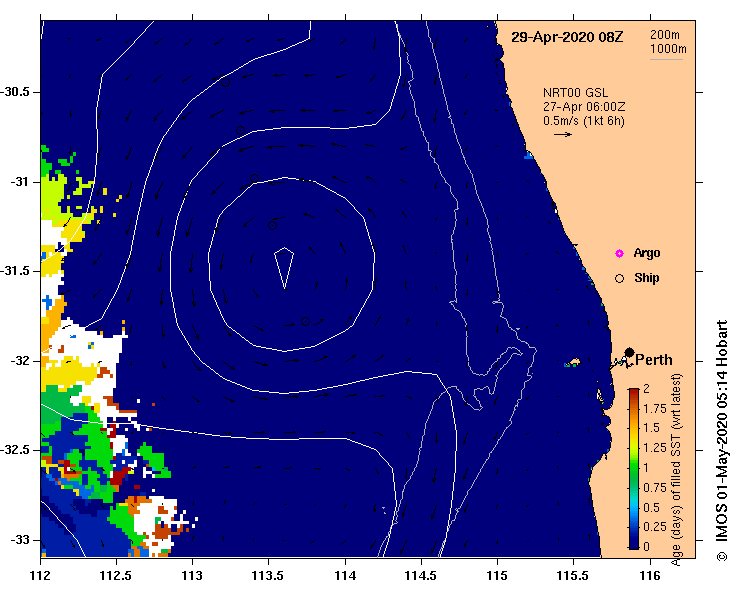739x592 pixels.
Task: Click the dark red top of the colour bar
Action: click(634, 394)
